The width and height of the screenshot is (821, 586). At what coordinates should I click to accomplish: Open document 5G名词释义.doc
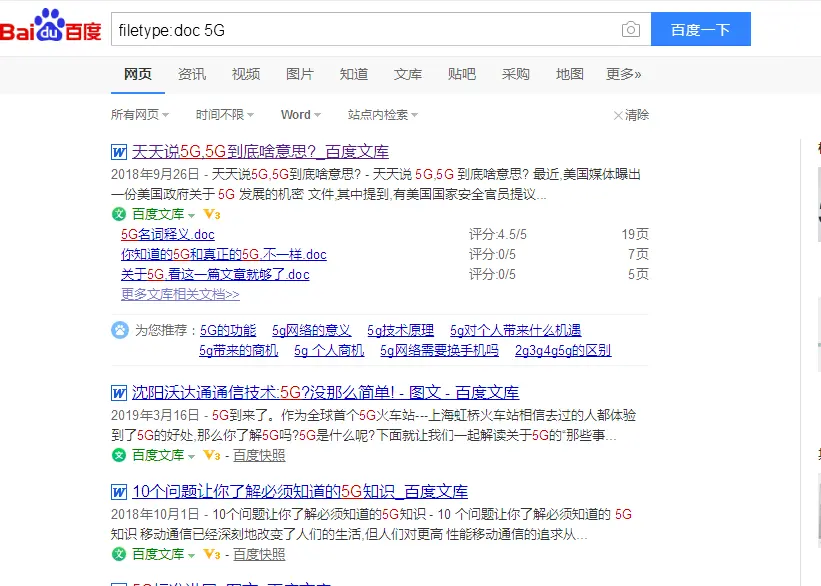point(168,234)
